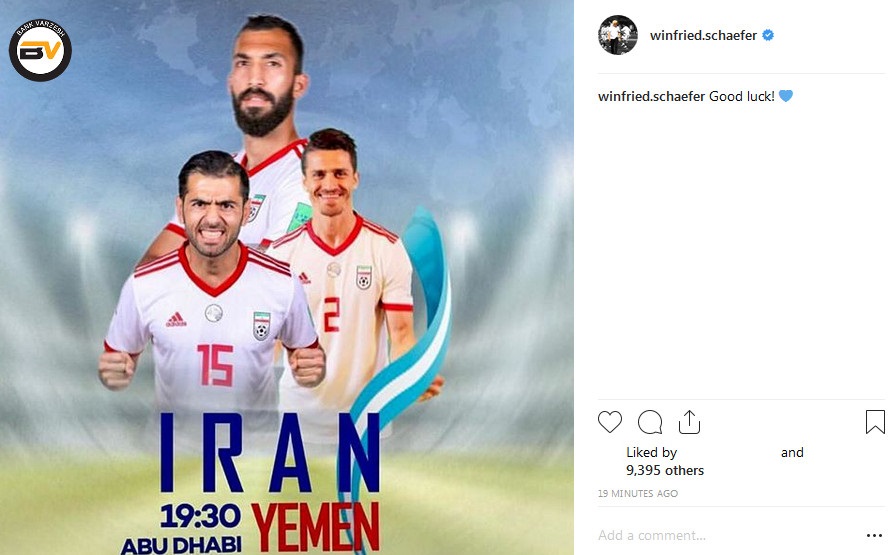Save the post with the bookmark icon
888x555 pixels.
[875, 422]
